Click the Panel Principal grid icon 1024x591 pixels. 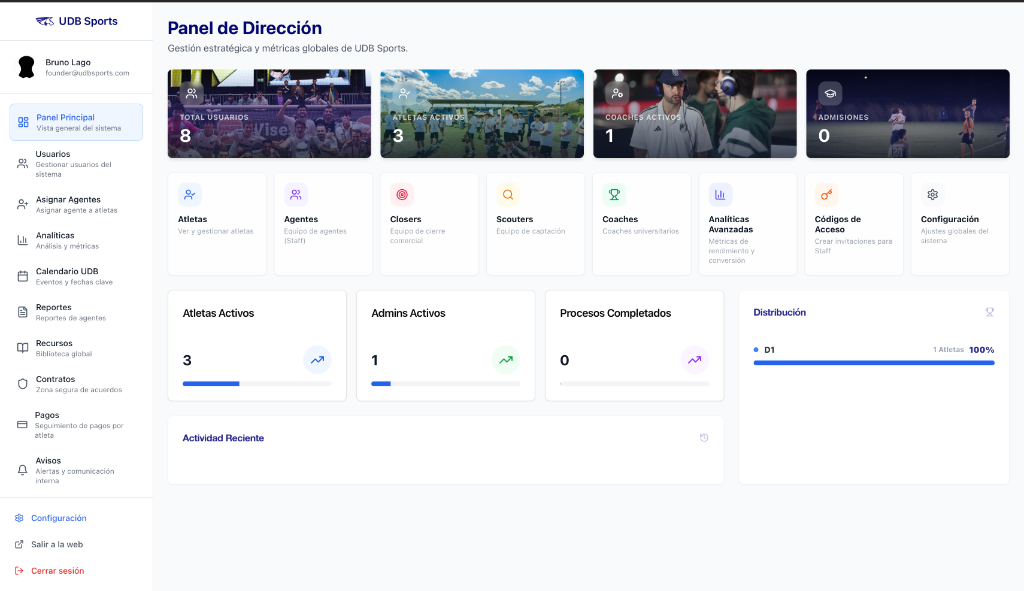pos(23,122)
